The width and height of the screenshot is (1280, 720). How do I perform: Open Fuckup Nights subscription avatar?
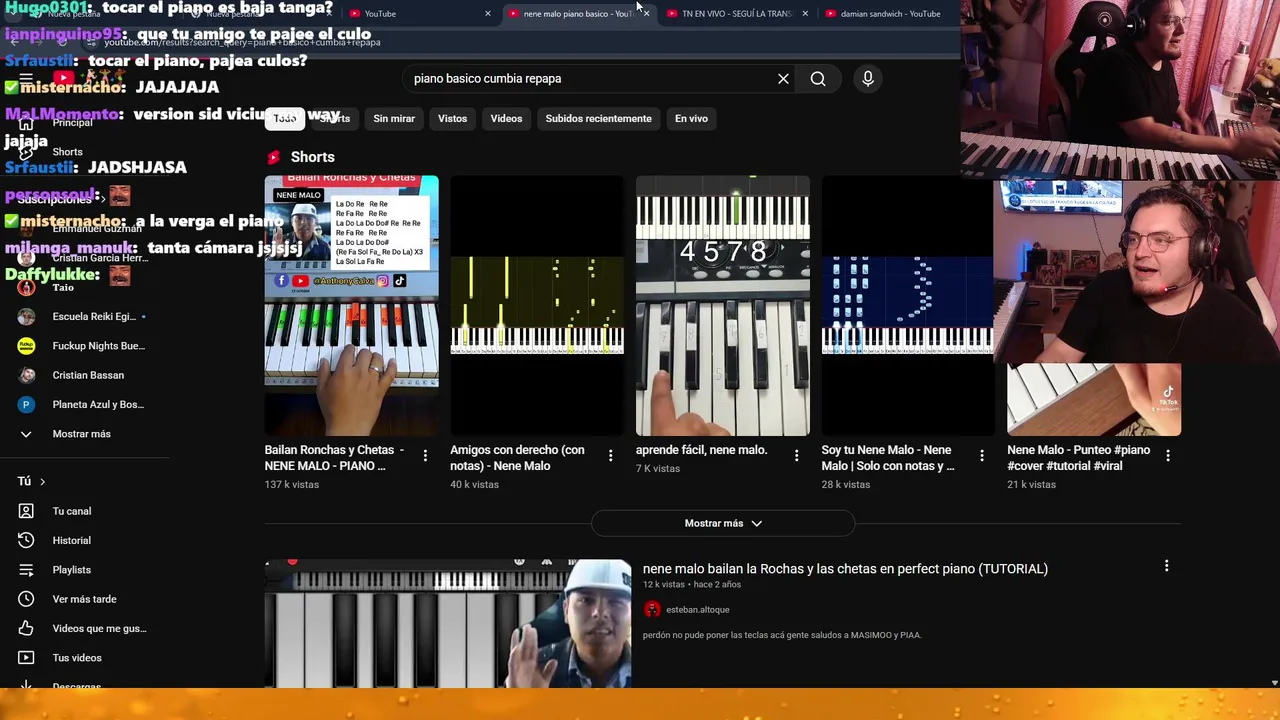click(x=26, y=346)
